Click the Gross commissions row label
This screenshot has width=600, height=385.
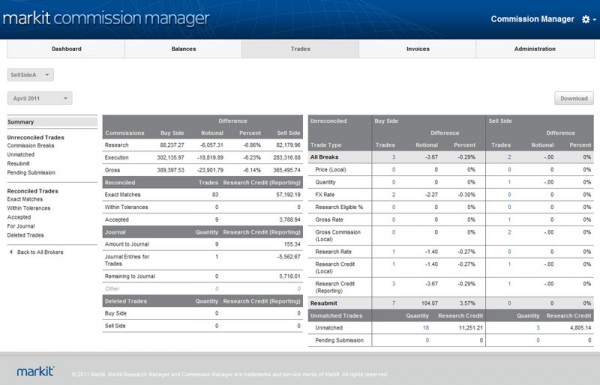point(112,170)
